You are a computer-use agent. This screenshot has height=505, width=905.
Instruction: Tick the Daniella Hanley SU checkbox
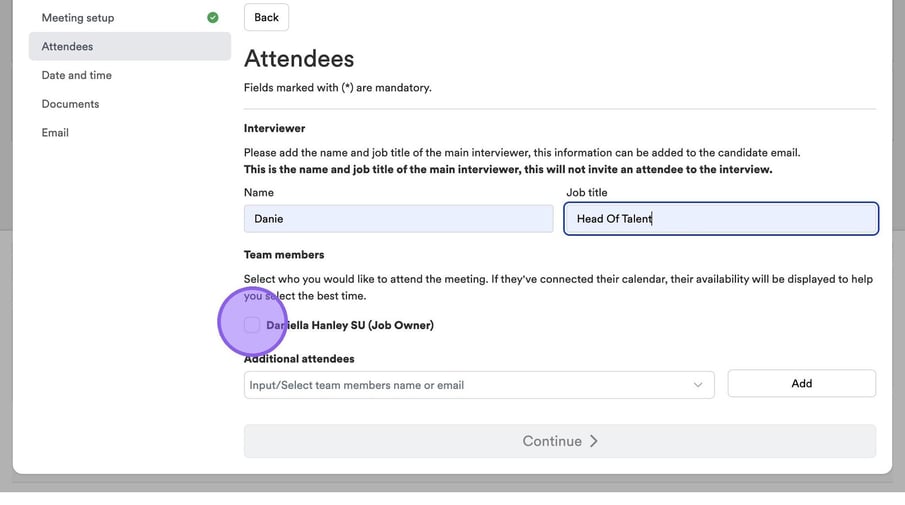pyautogui.click(x=252, y=325)
